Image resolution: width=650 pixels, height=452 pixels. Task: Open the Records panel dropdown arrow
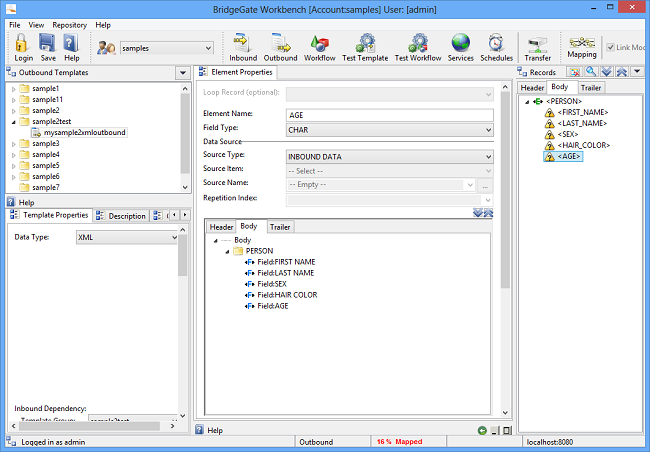[x=637, y=72]
